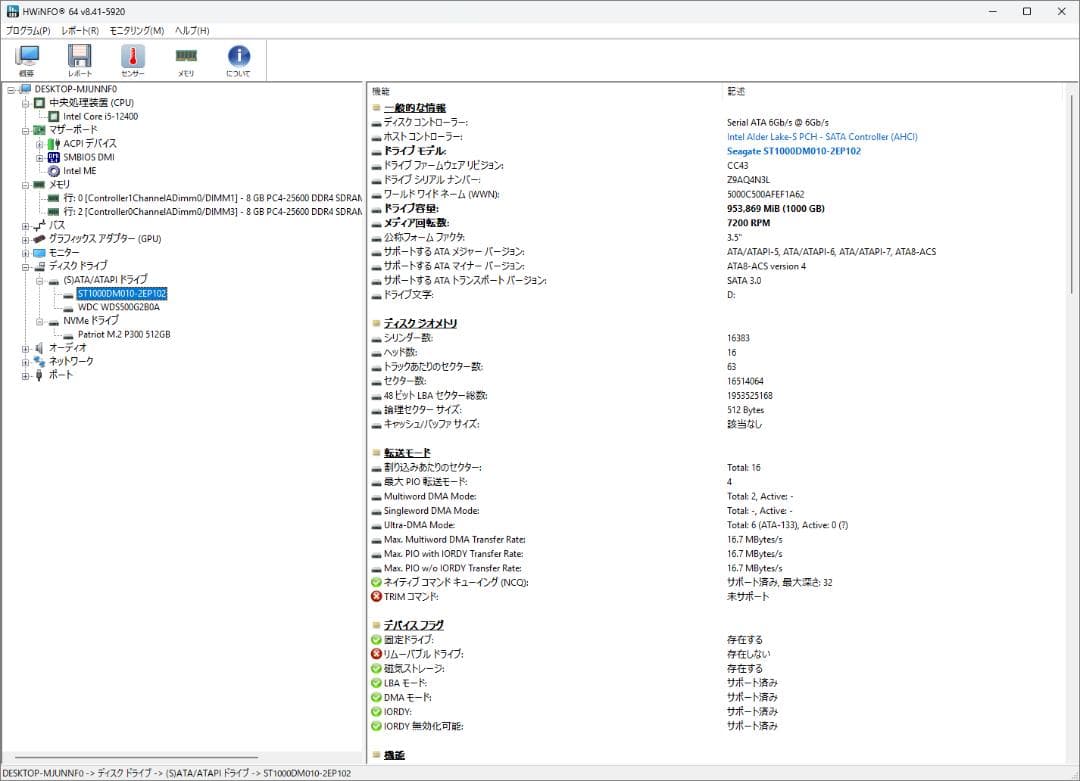
Task: Click the red X icon beside TRIM コマンド
Action: point(376,596)
